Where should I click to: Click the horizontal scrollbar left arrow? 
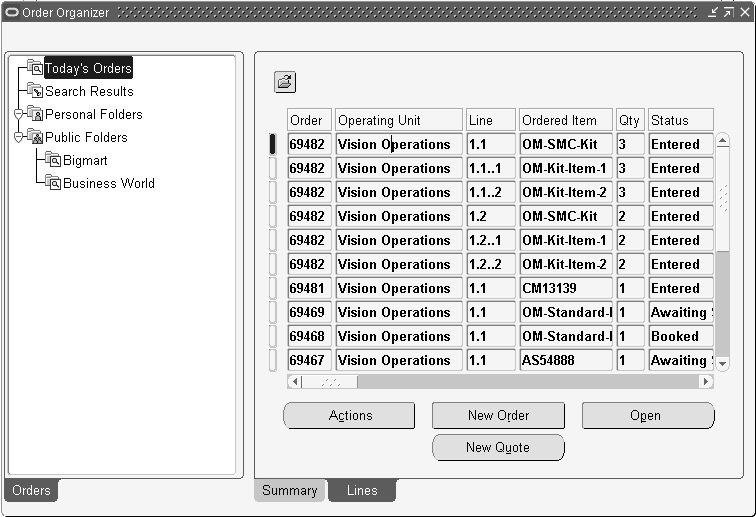pos(295,381)
